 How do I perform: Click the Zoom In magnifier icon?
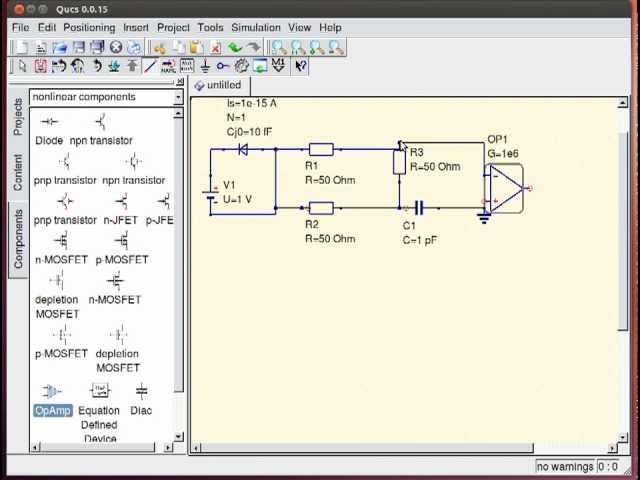[317, 48]
